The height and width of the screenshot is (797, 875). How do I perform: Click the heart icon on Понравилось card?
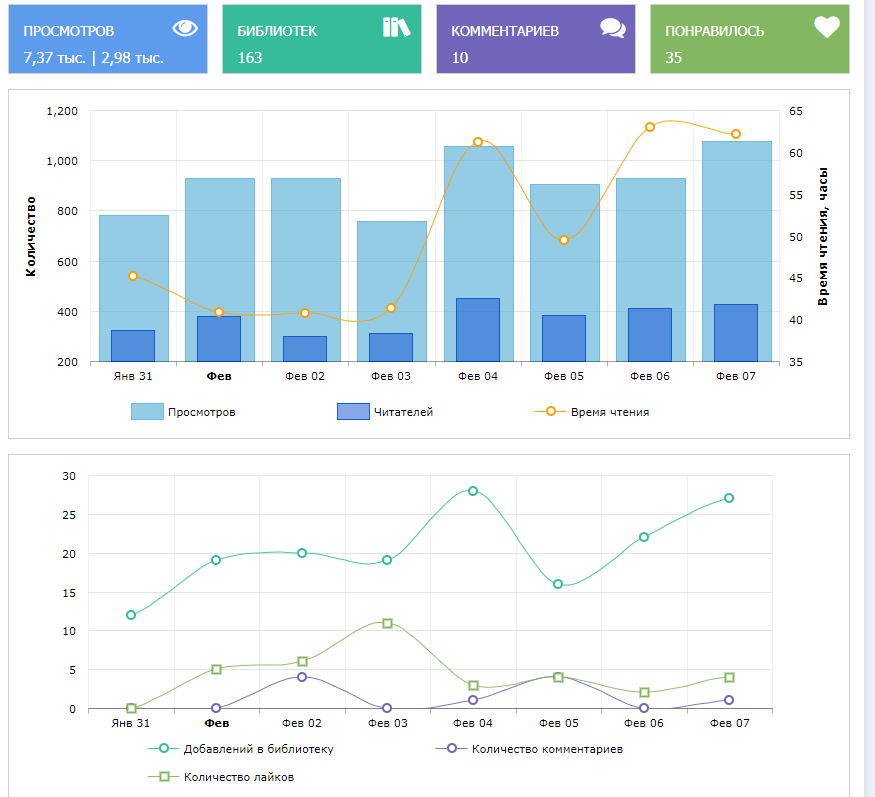[826, 28]
